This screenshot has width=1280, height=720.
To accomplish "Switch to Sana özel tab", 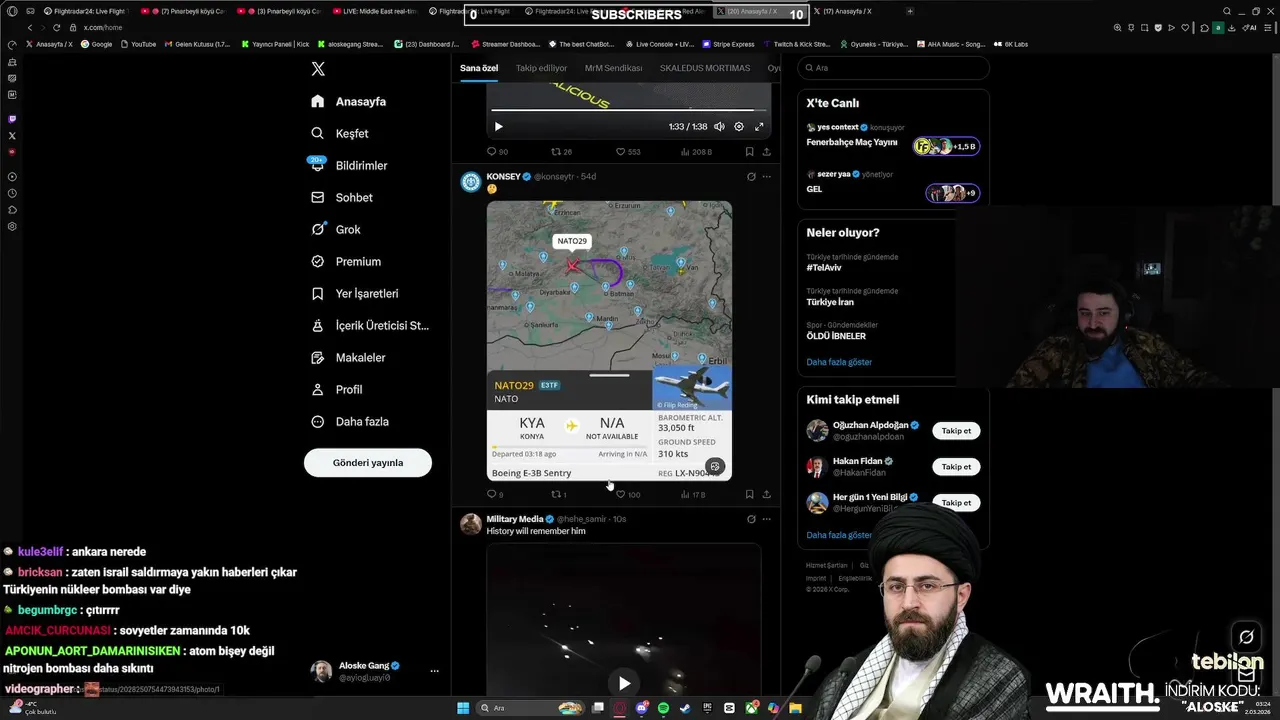I will (x=479, y=68).
